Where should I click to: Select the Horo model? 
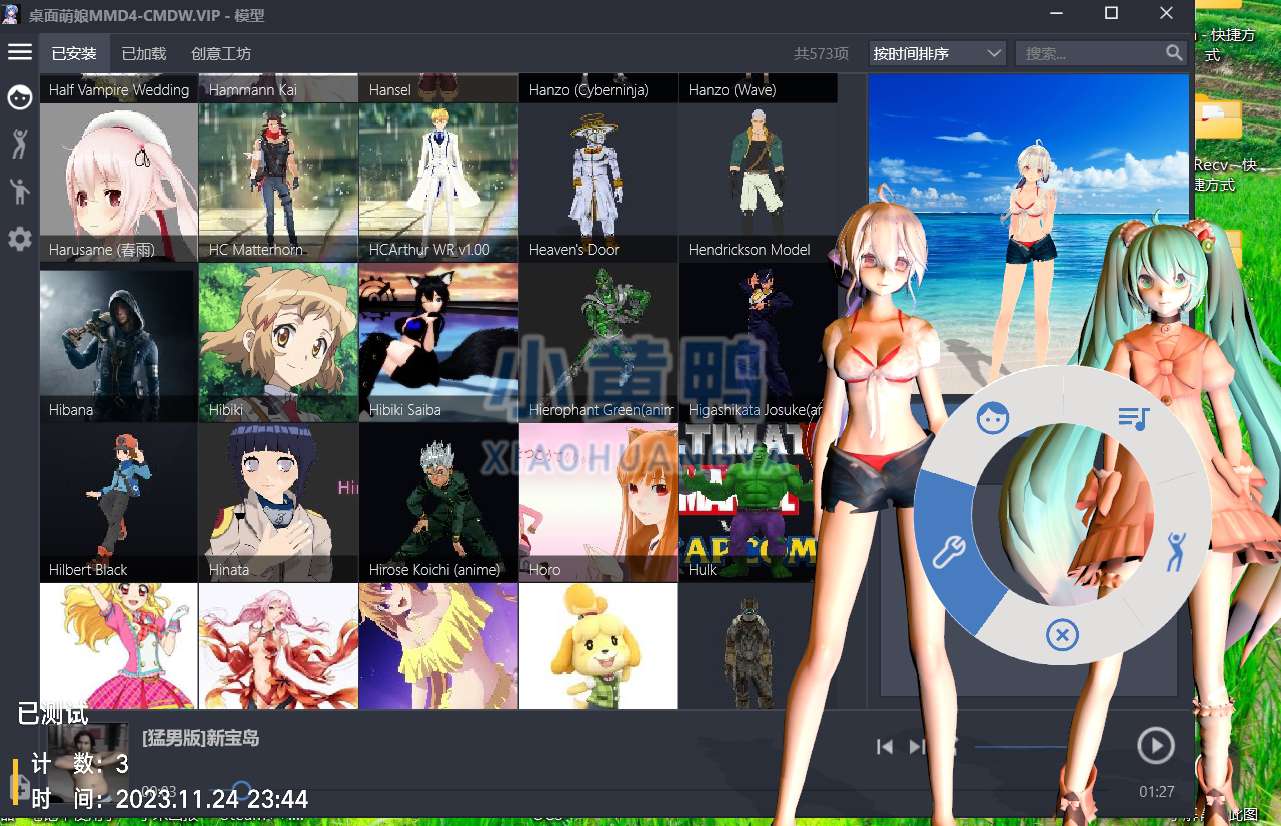click(599, 502)
